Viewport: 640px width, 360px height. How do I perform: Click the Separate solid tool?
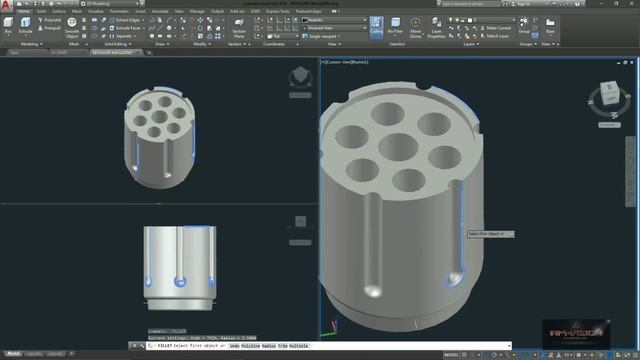coord(121,36)
